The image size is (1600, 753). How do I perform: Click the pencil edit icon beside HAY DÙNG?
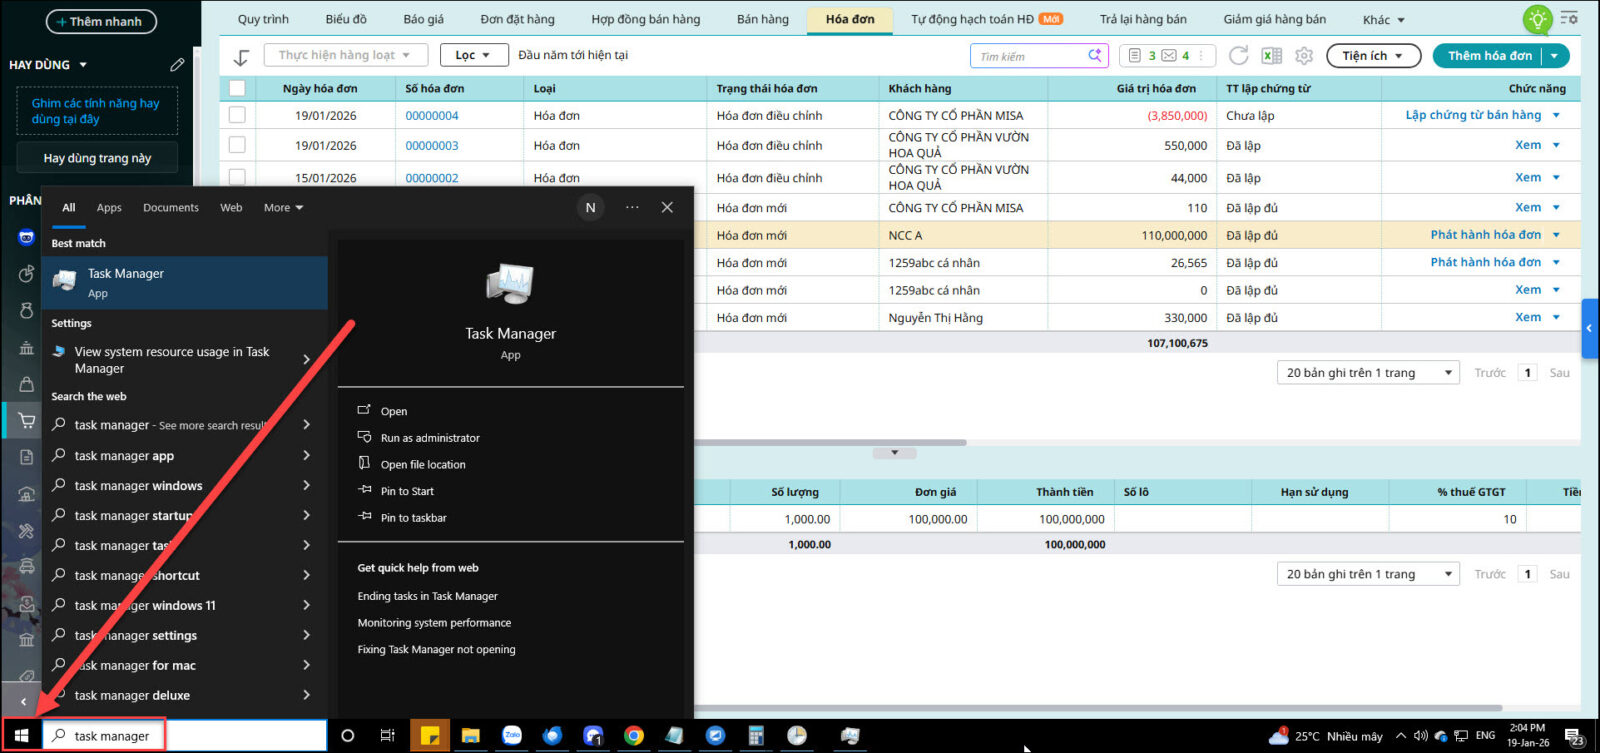click(177, 65)
